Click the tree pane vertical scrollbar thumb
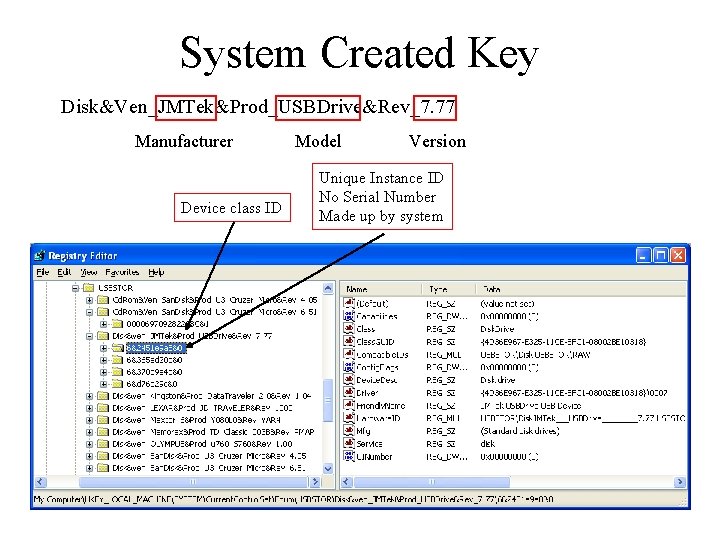Screen dimensions: 720x540 point(328,400)
